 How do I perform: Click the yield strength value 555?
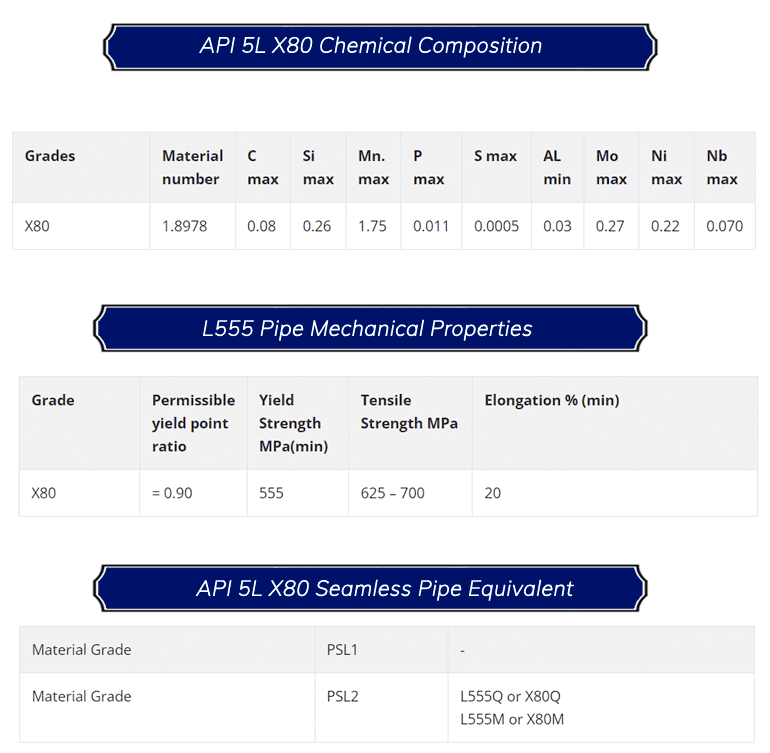[x=298, y=493]
